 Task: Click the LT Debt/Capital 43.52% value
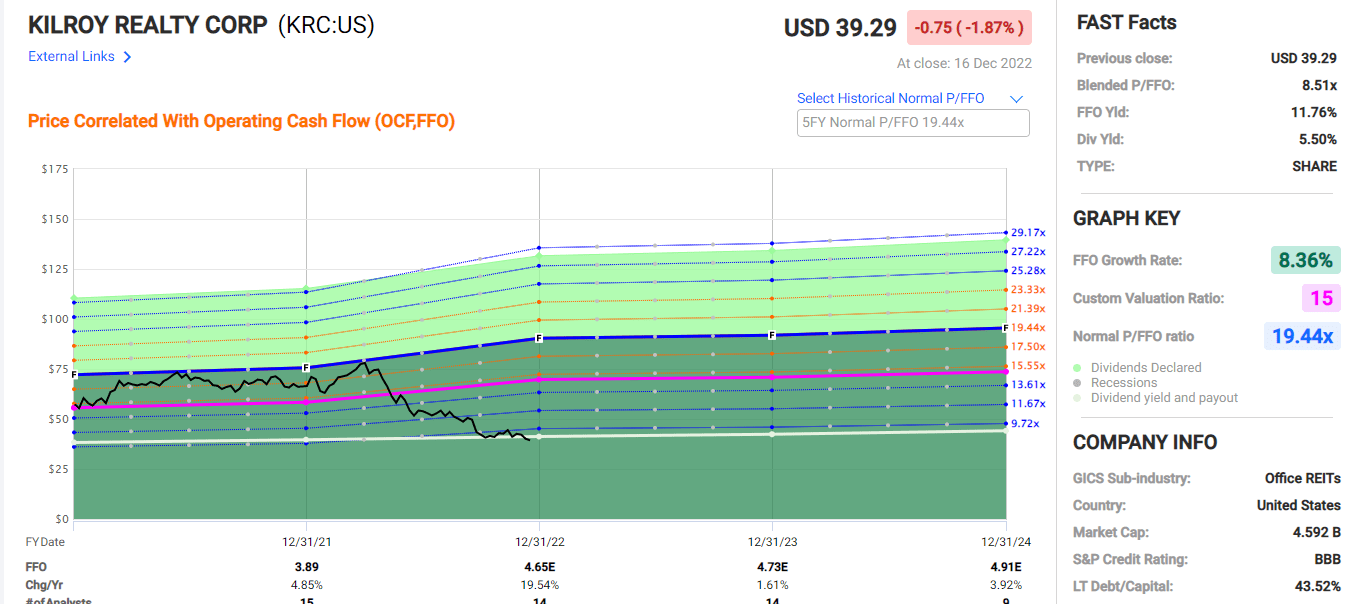click(x=1316, y=586)
